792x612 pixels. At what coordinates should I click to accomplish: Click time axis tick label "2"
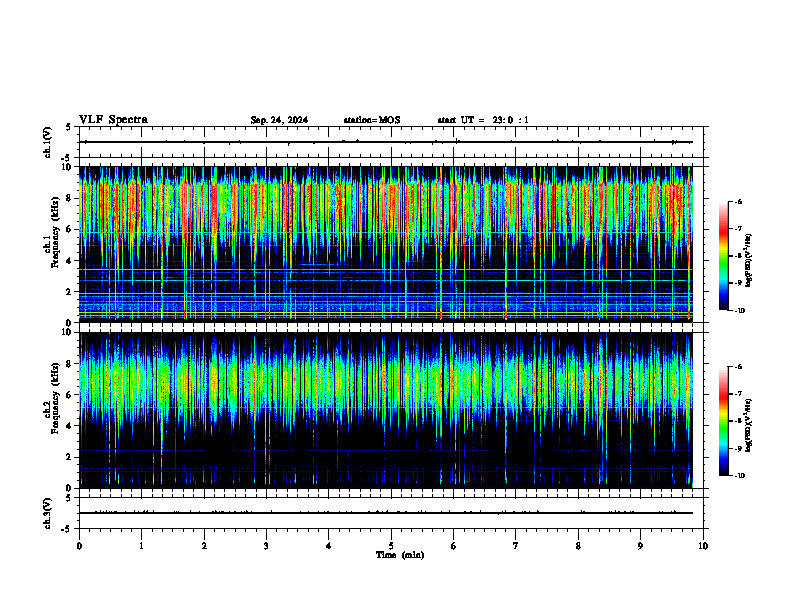coord(204,546)
